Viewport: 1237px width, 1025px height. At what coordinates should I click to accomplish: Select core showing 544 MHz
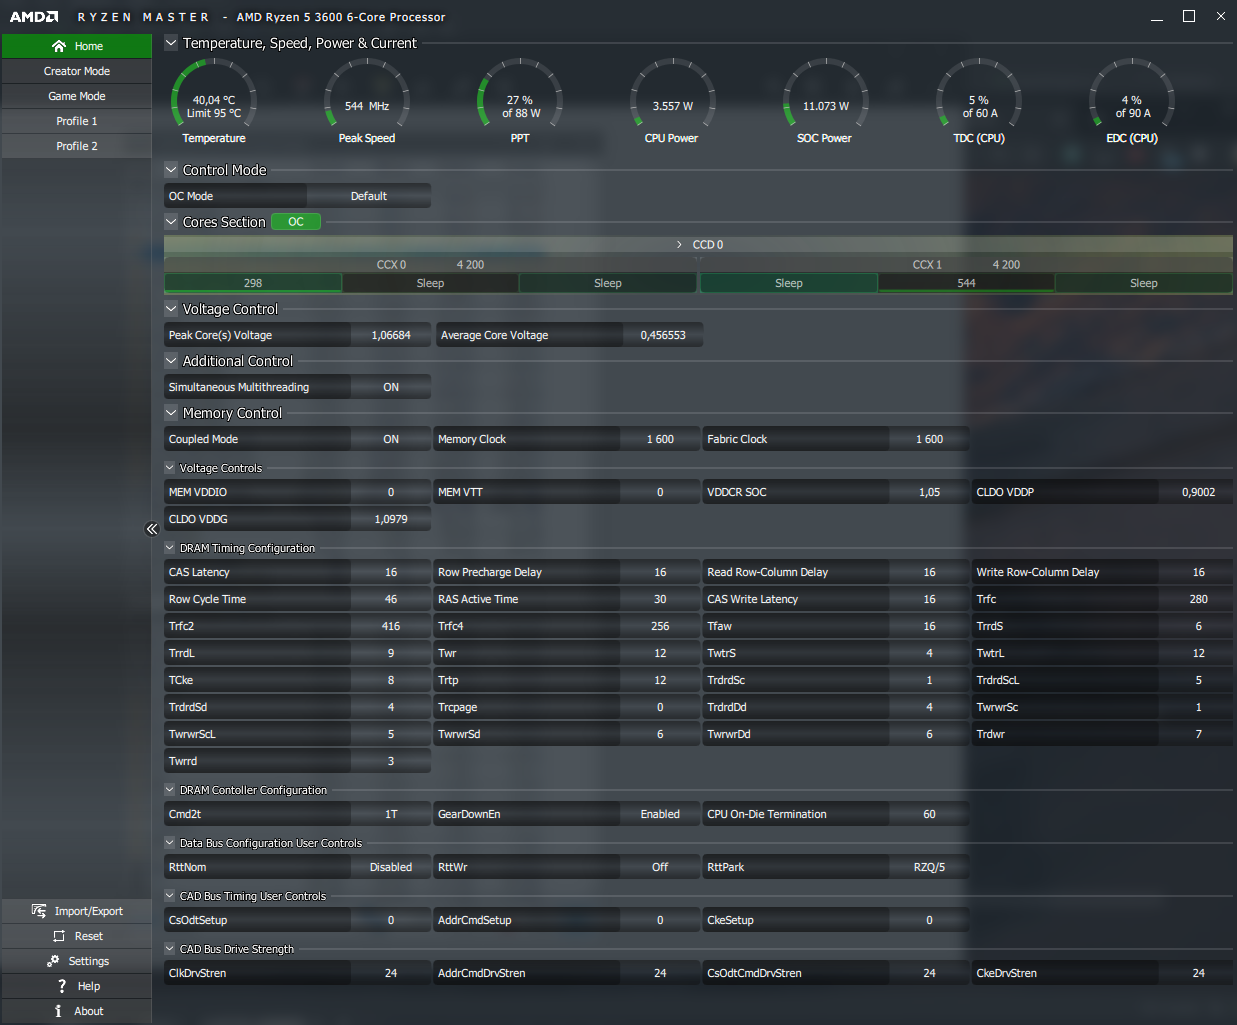966,283
